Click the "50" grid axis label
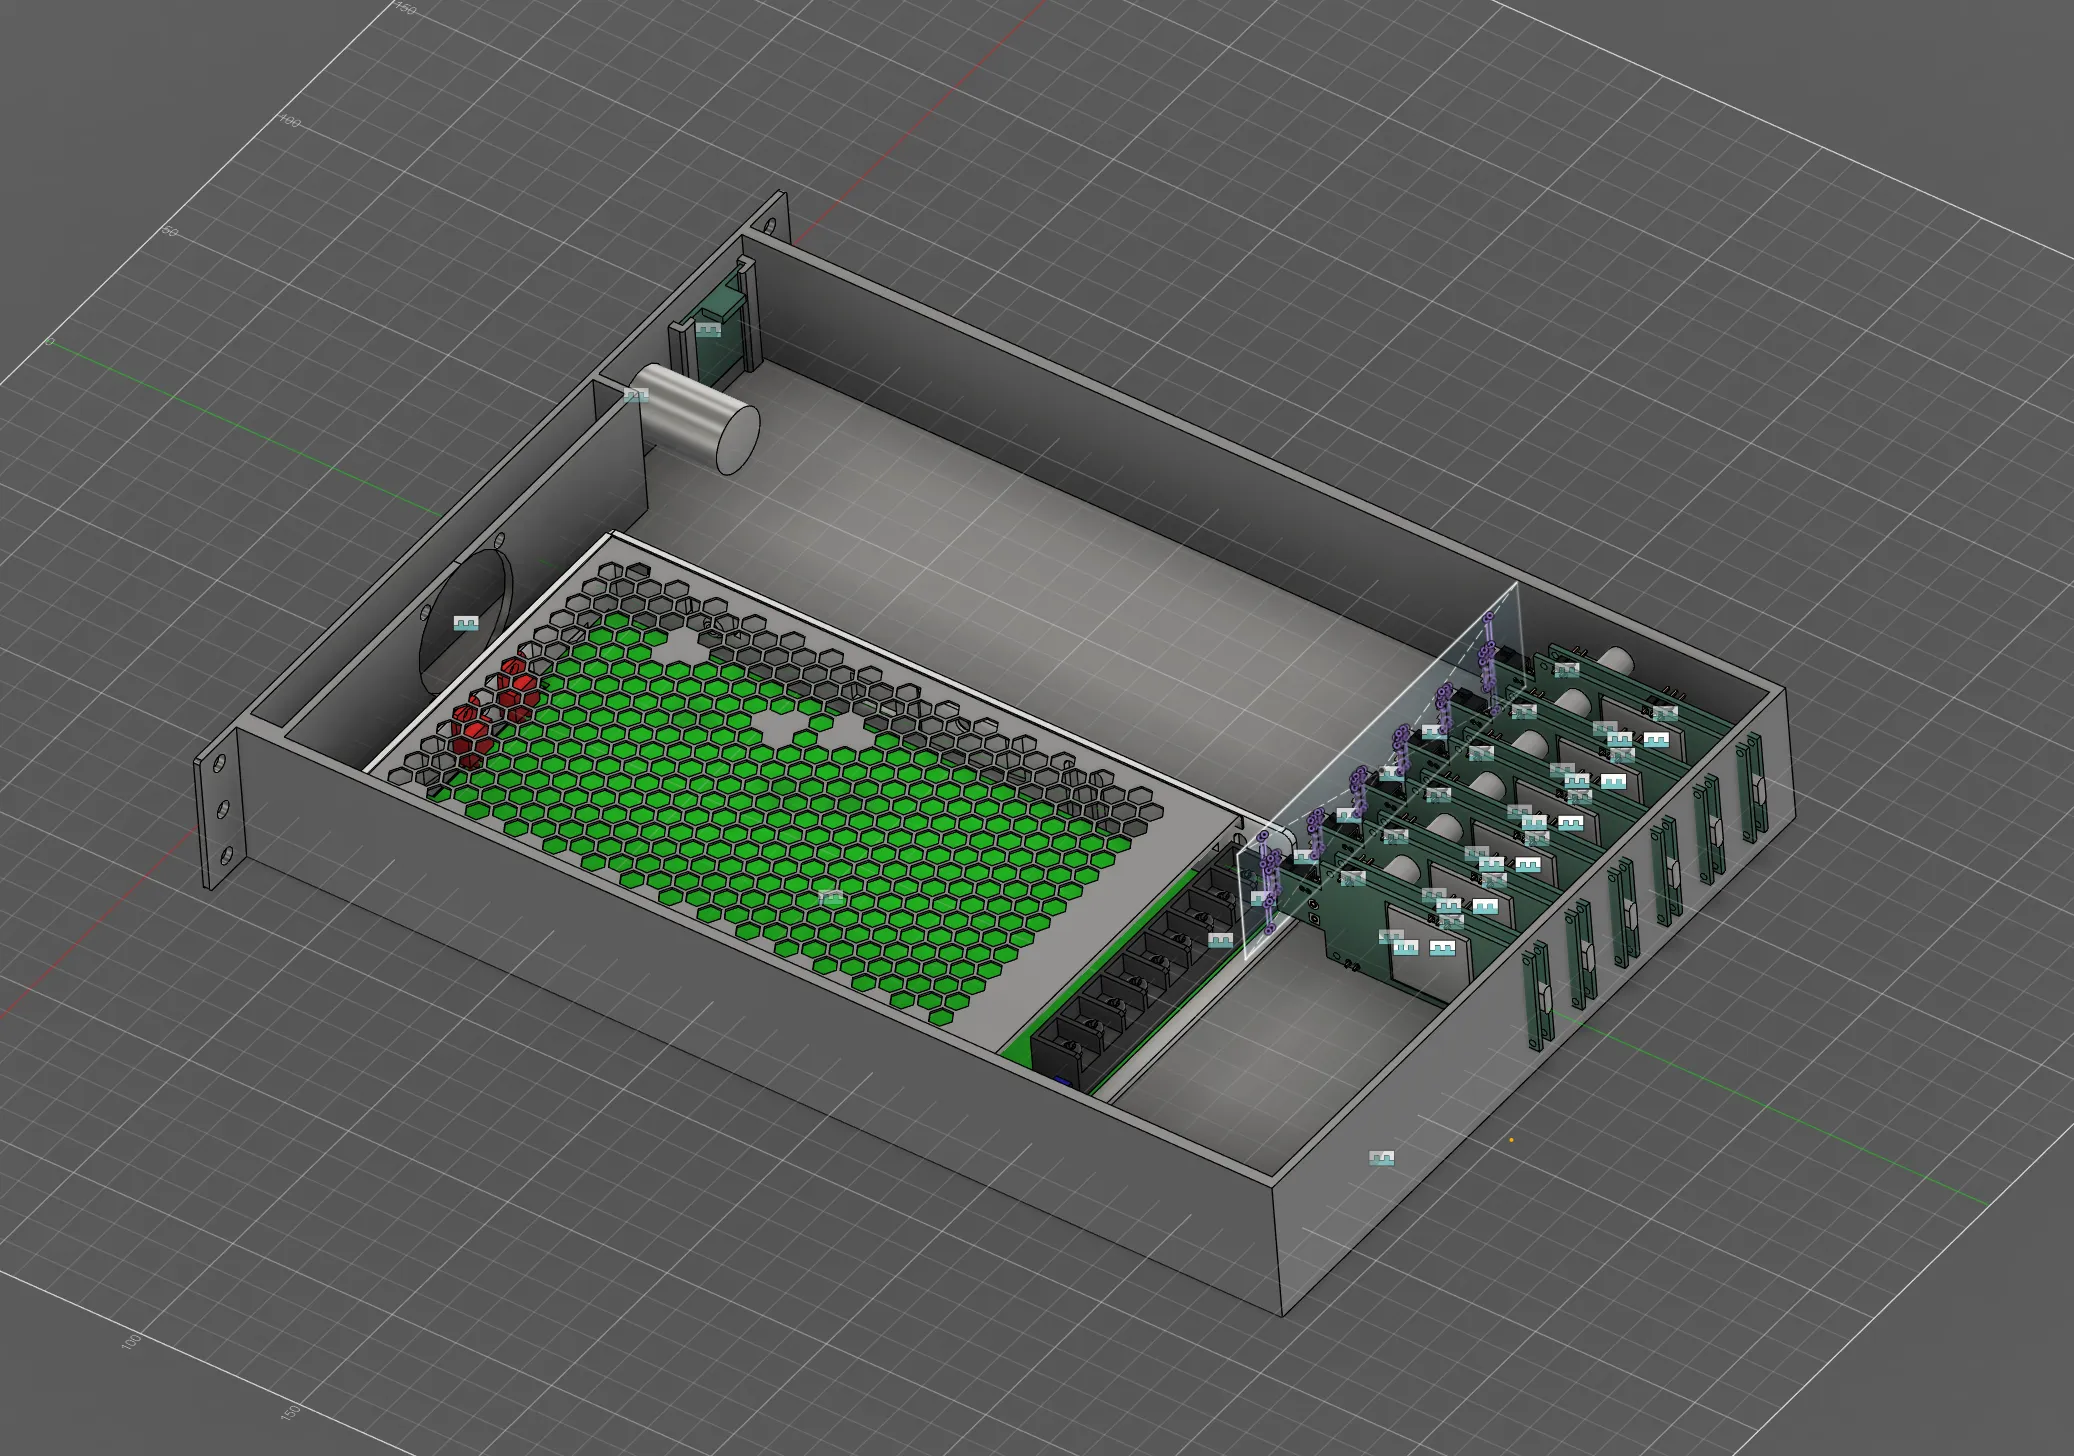Viewport: 2074px width, 1456px height. pos(169,232)
